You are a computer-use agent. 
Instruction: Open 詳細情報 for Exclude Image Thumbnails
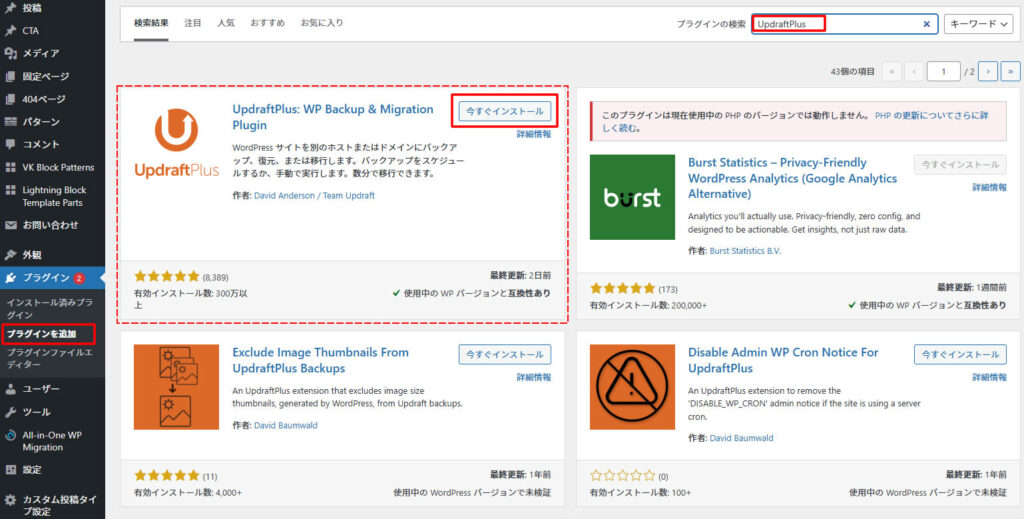point(534,377)
